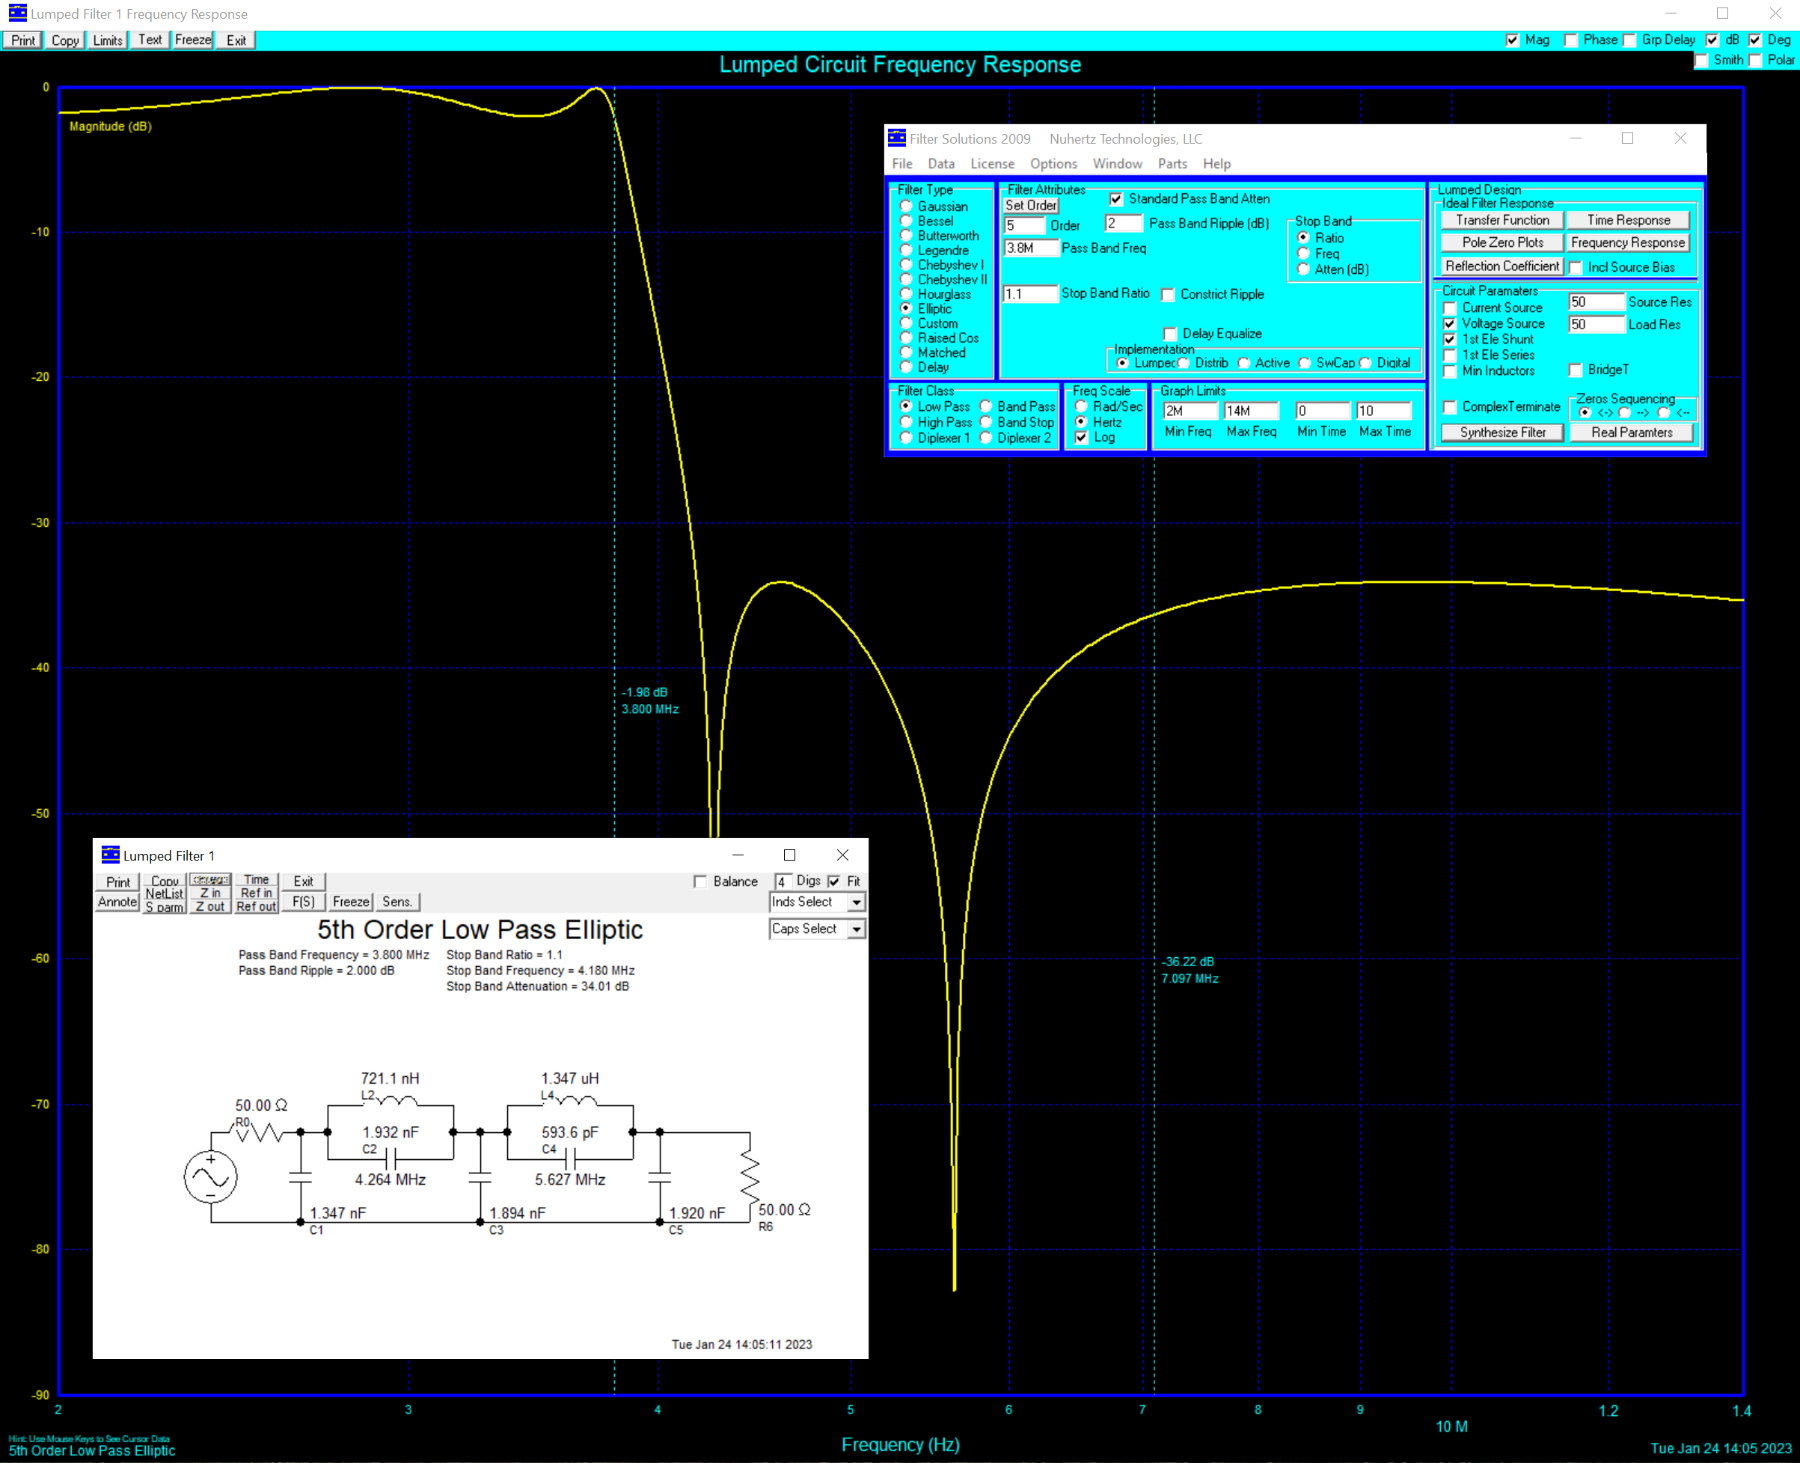This screenshot has height=1463, width=1800.
Task: Enable the Polar plot checkbox
Action: click(1755, 60)
